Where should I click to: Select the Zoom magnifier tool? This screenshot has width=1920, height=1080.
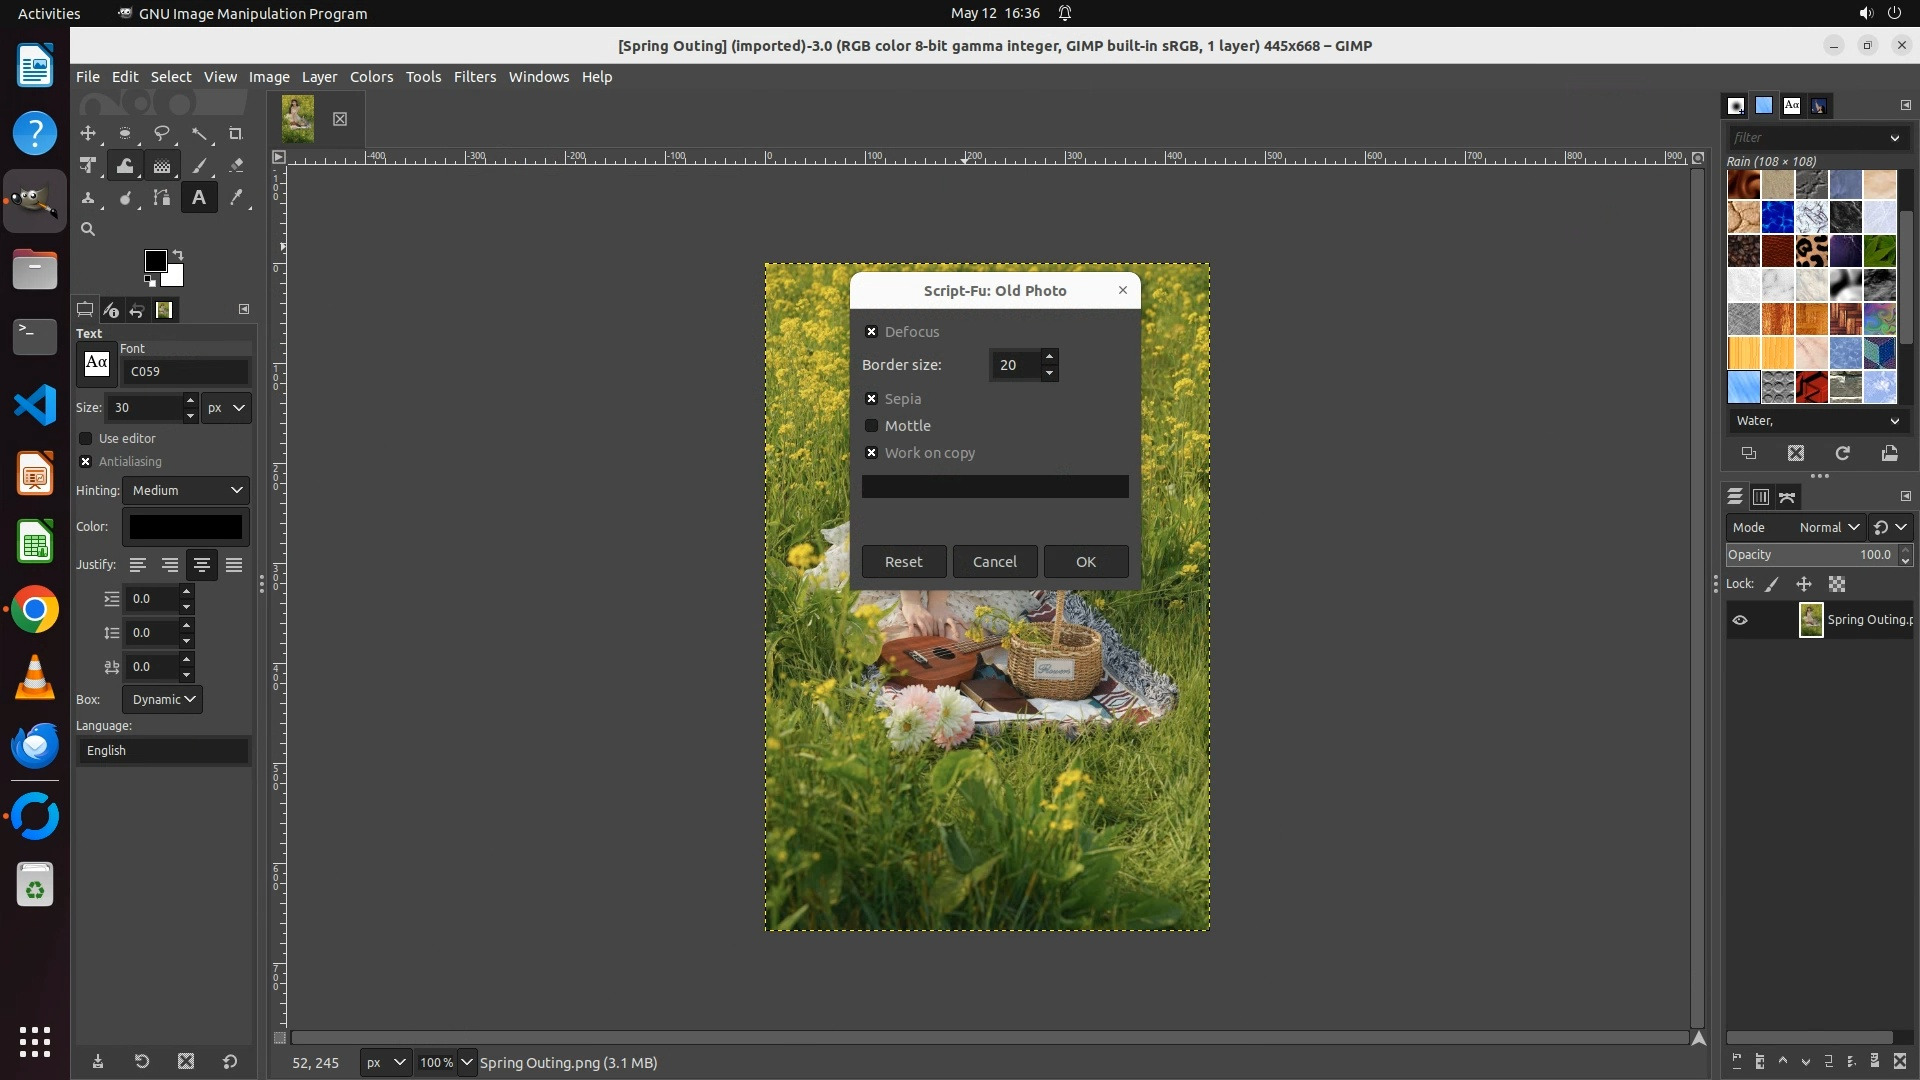click(88, 229)
